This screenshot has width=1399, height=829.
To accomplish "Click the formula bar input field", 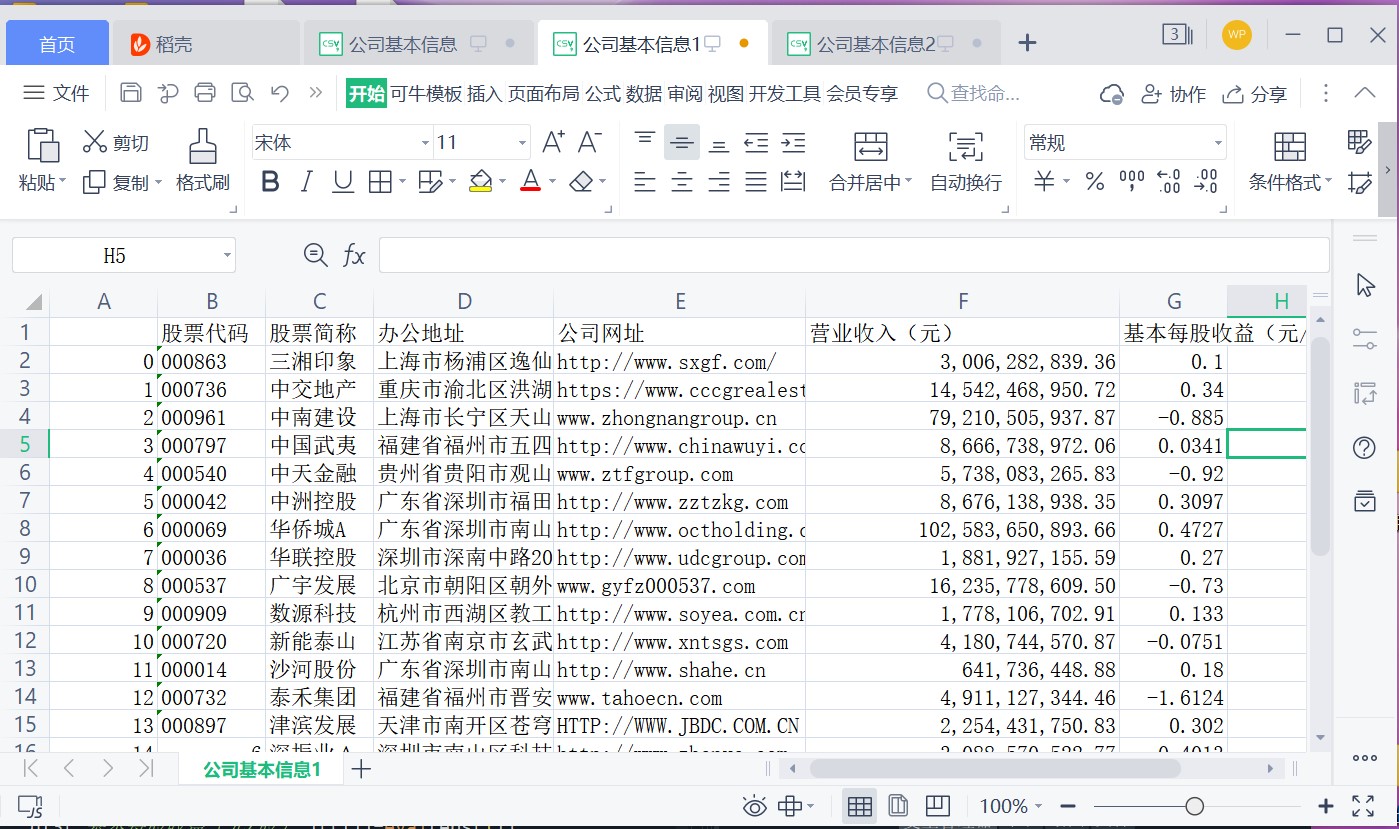I will tap(854, 255).
